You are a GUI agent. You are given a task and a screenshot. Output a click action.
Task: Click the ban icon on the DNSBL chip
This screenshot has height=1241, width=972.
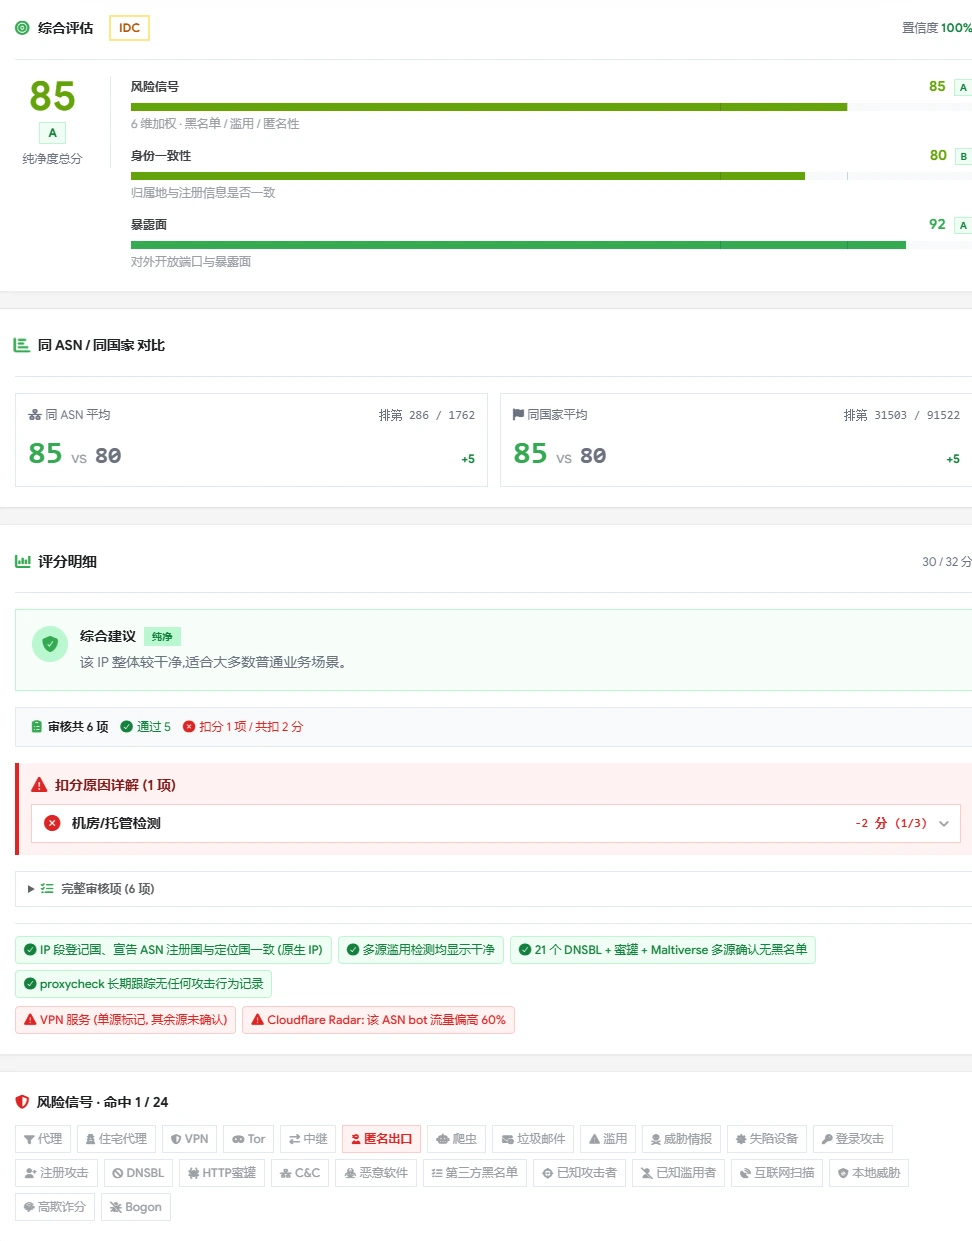tap(118, 1173)
